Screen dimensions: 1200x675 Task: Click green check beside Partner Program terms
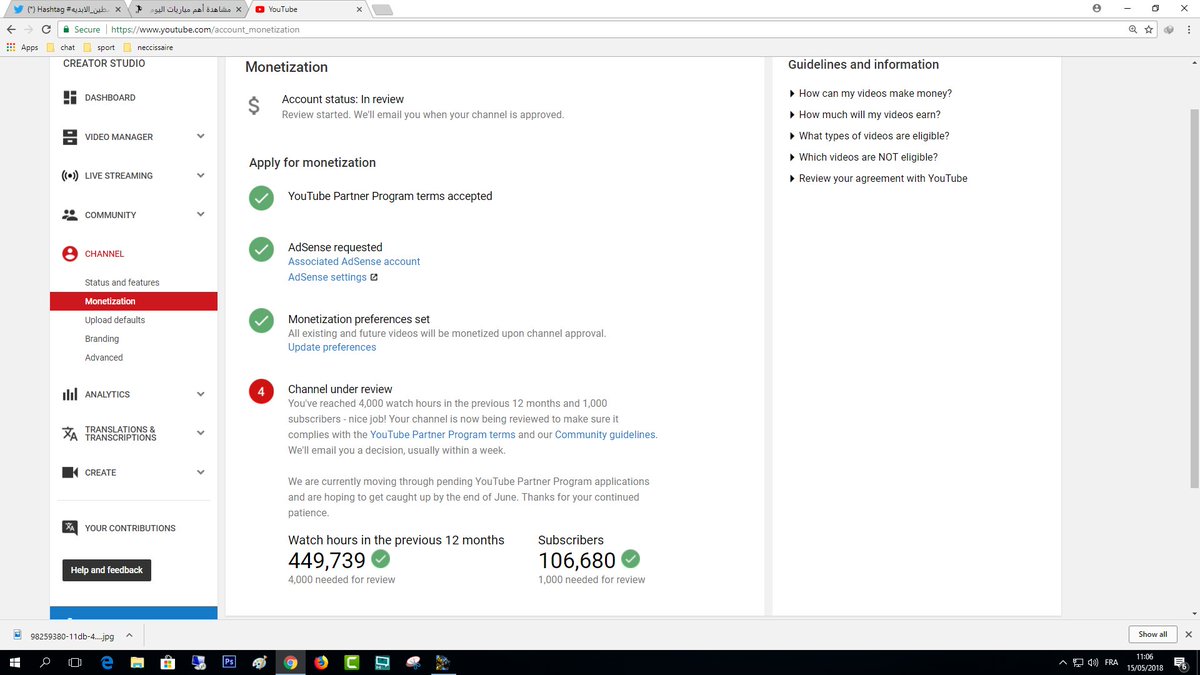pyautogui.click(x=261, y=198)
